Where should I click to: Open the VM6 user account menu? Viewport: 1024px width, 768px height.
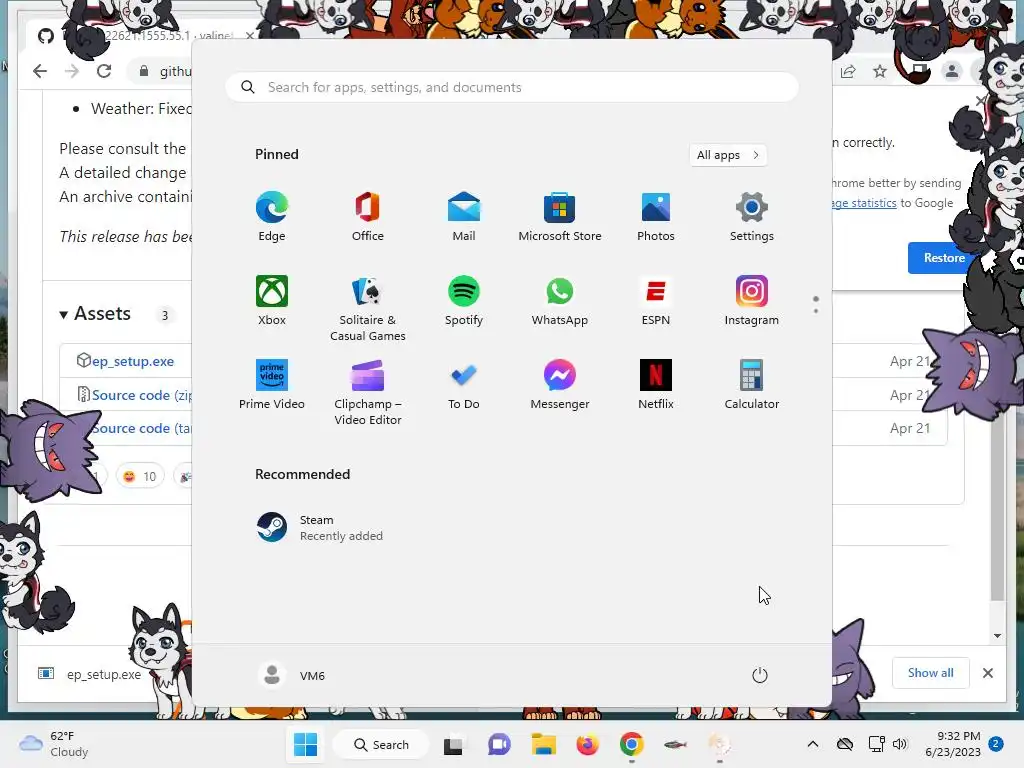(x=292, y=675)
